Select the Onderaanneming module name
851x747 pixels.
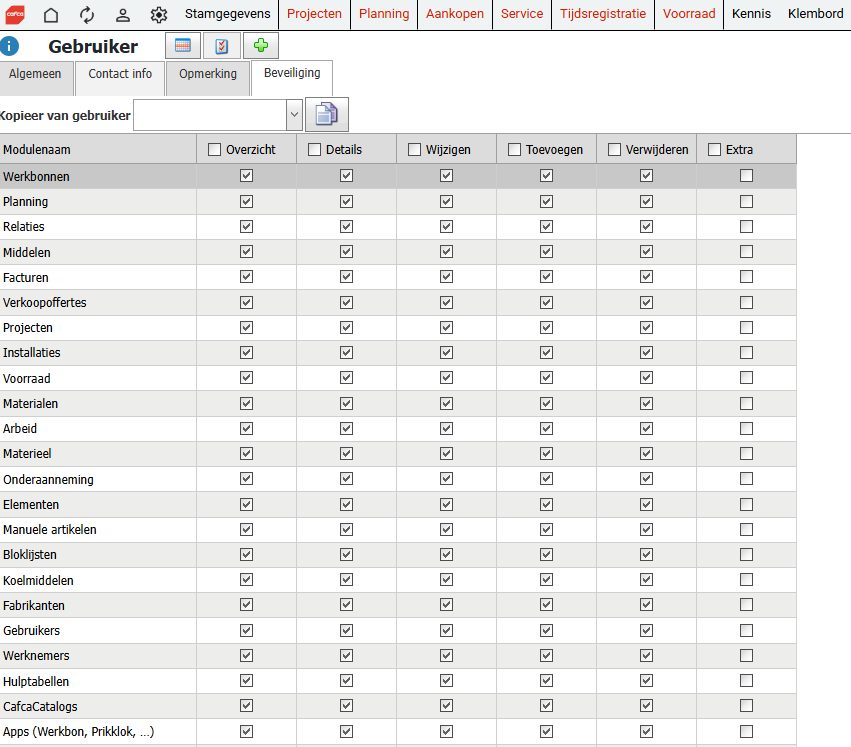tap(48, 480)
